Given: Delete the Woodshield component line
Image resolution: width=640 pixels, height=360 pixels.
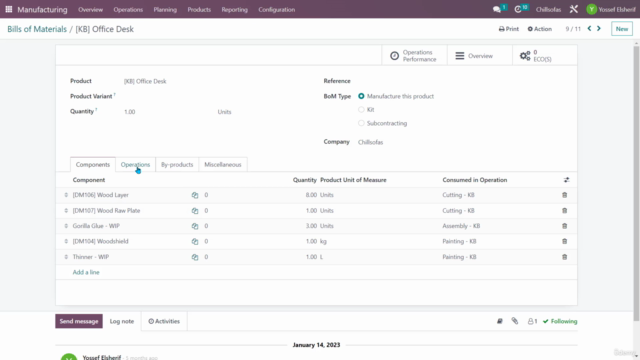Looking at the screenshot, I should (564, 241).
